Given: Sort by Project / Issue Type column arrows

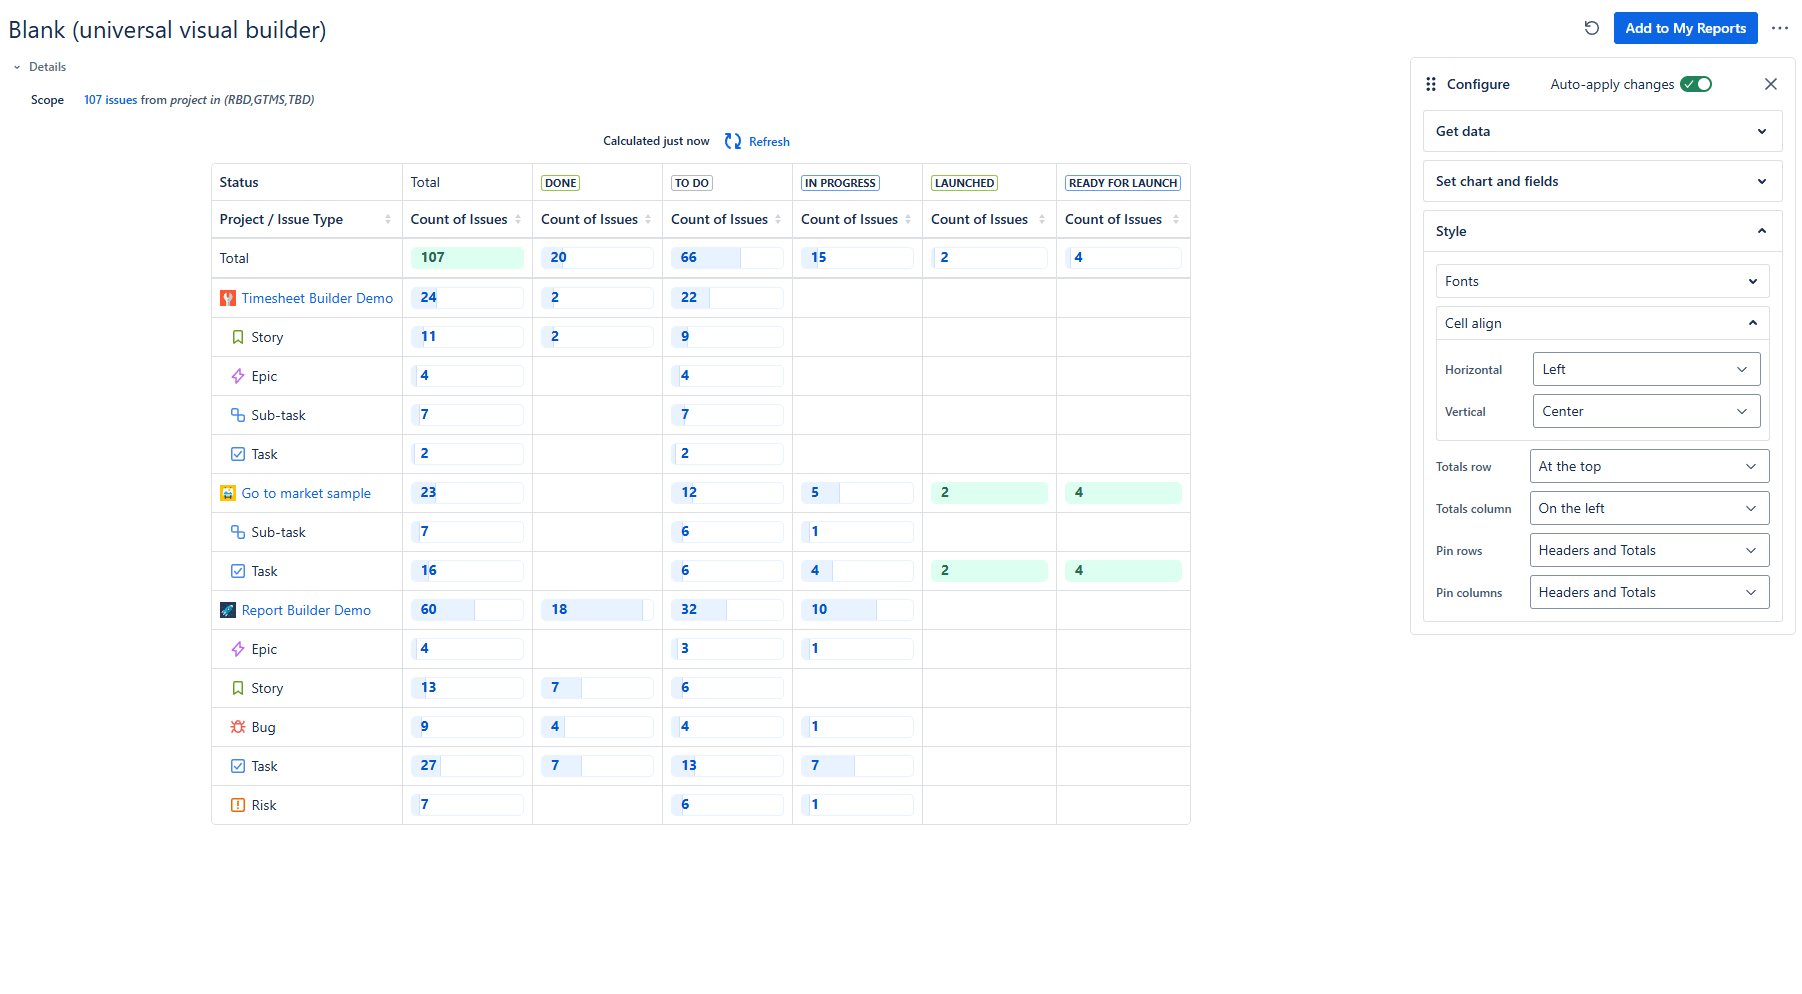Looking at the screenshot, I should 388,219.
